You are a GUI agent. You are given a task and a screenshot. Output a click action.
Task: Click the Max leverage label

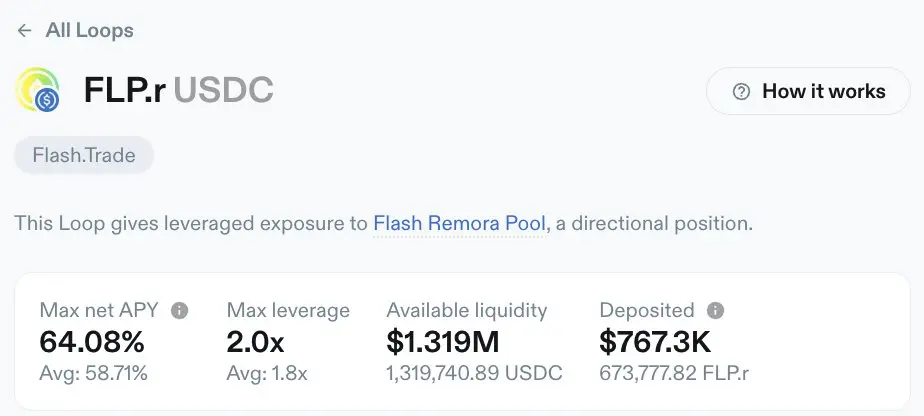coord(288,311)
